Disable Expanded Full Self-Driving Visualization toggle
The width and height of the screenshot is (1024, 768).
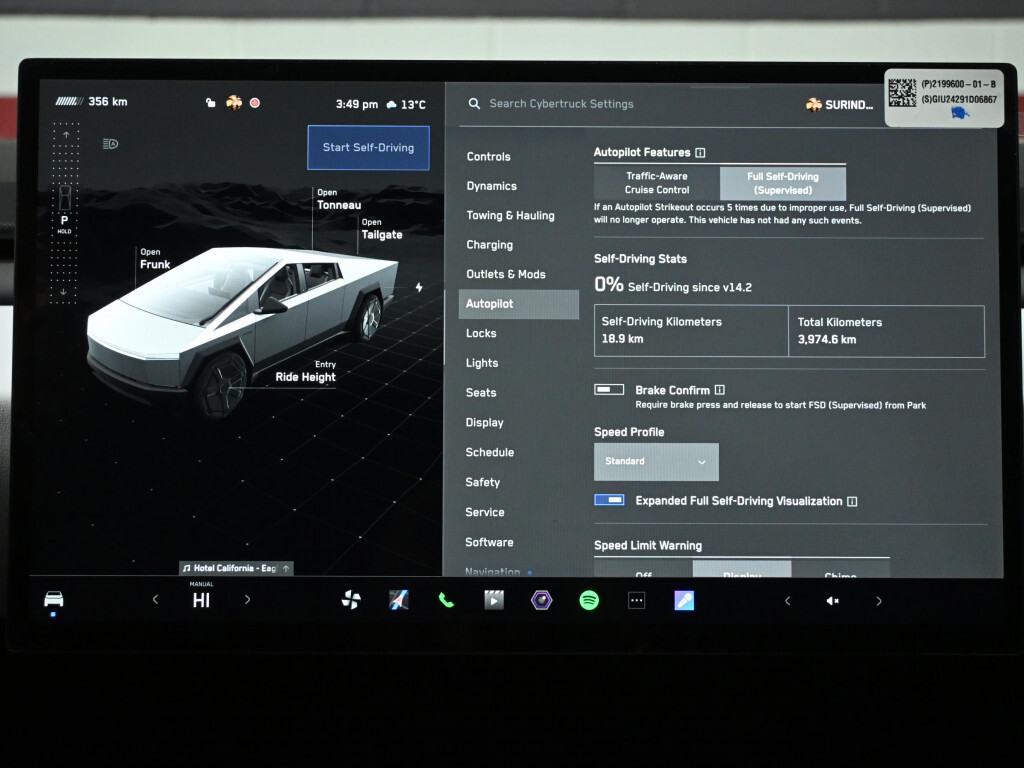[609, 500]
